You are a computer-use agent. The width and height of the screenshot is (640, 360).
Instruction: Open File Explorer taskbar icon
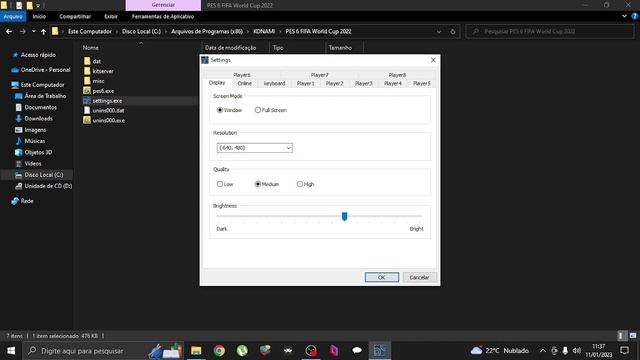tap(196, 351)
